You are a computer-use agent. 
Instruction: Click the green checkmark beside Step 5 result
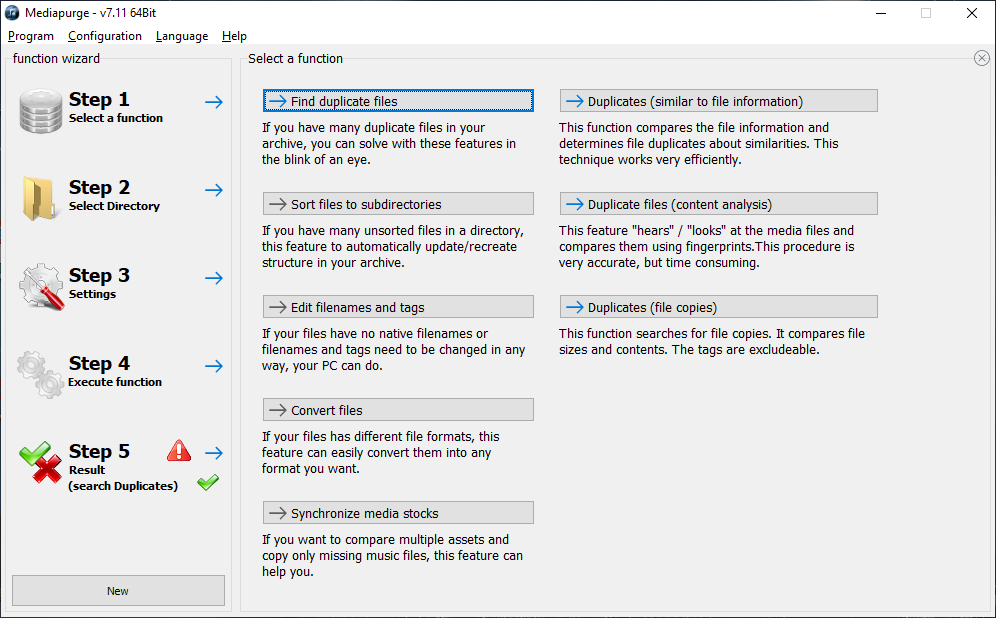click(x=208, y=483)
